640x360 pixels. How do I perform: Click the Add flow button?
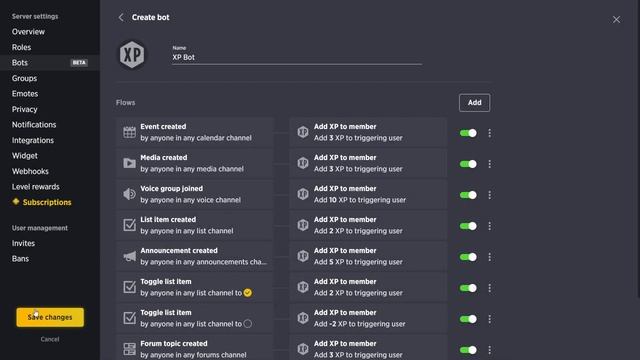474,102
